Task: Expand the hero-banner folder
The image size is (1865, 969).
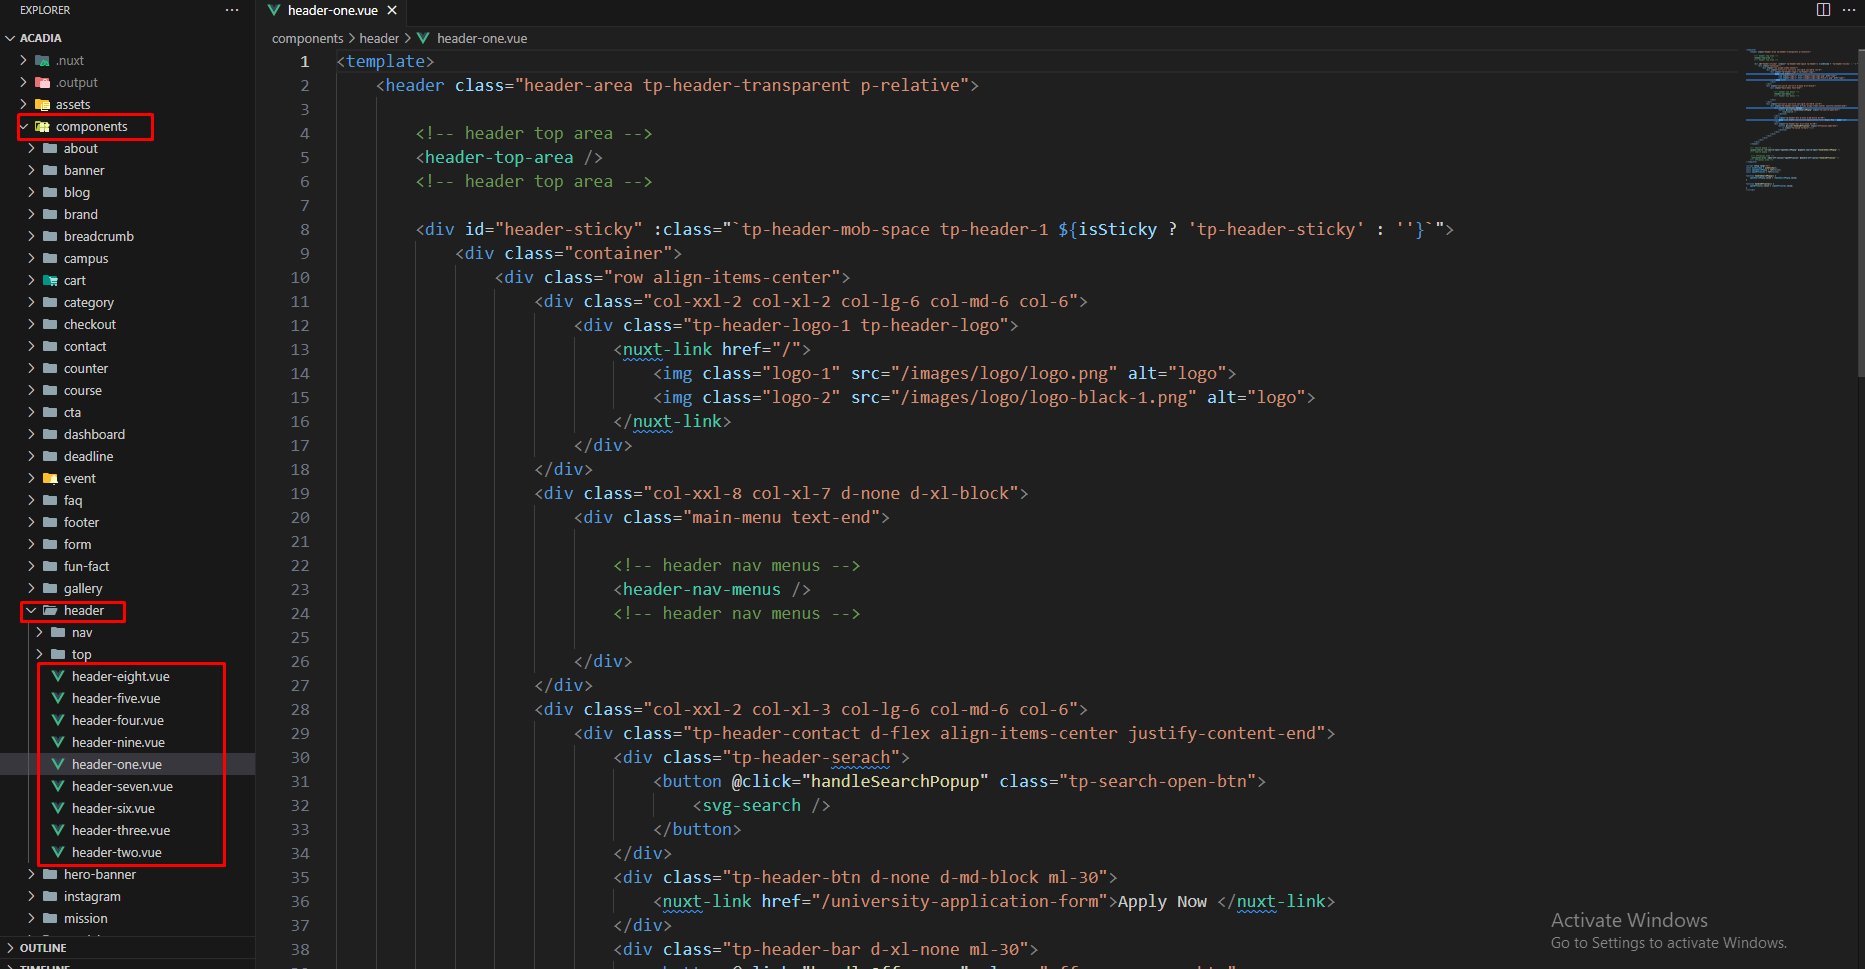Action: 31,874
